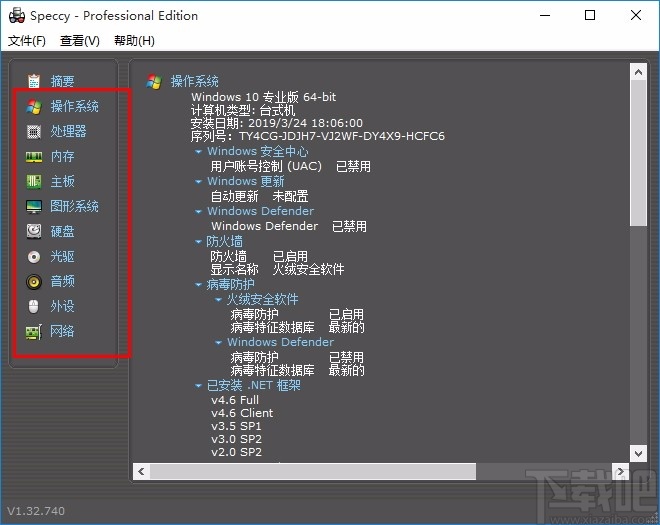The image size is (660, 525).
Task: Select the v4.6 Full entry
Action: click(235, 400)
